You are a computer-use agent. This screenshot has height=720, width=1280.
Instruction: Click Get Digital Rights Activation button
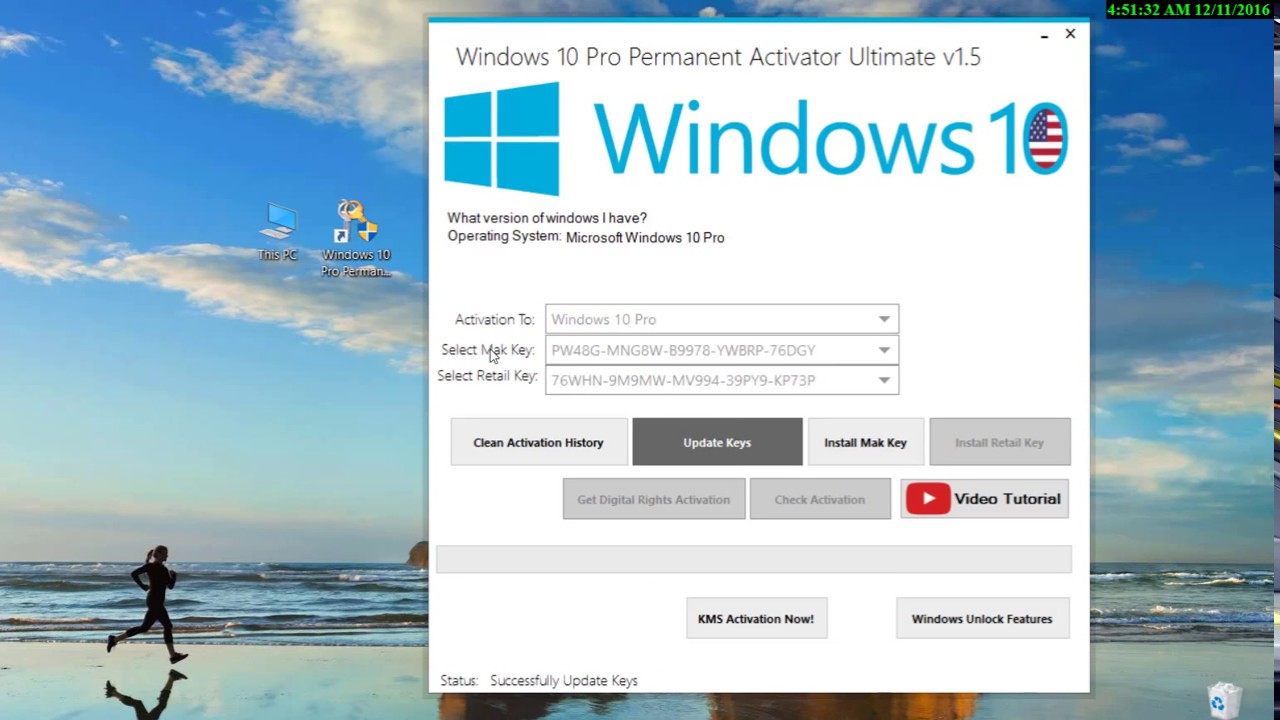(x=654, y=499)
